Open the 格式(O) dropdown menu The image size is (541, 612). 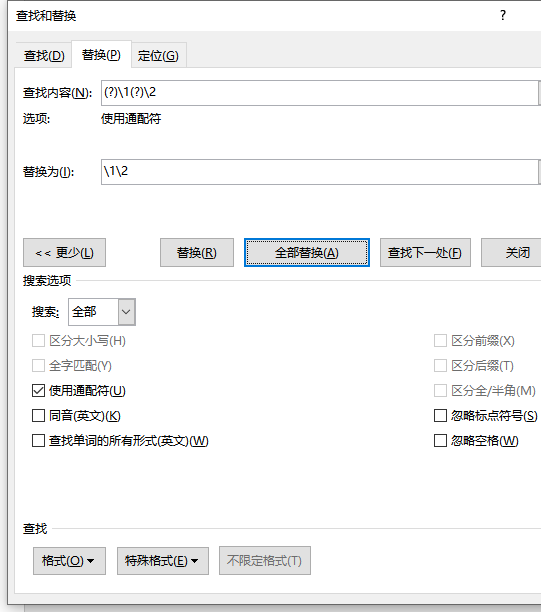(69, 561)
